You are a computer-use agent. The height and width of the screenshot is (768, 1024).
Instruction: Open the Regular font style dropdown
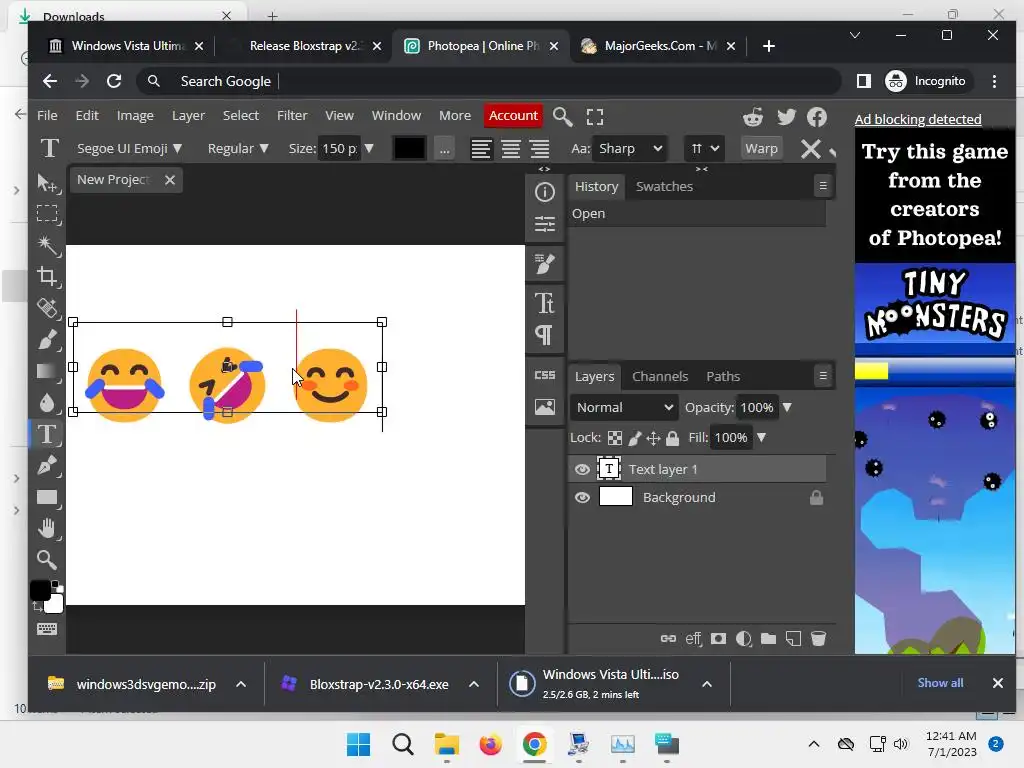click(238, 149)
